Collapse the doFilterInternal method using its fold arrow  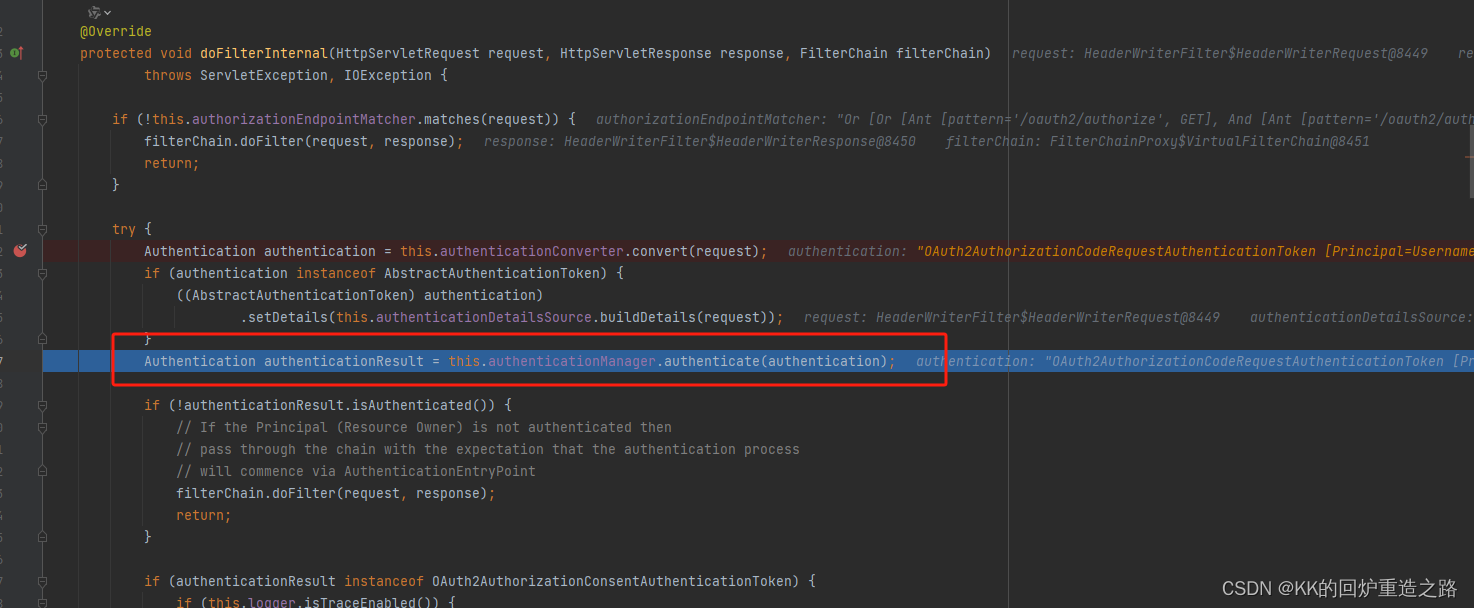pyautogui.click(x=42, y=75)
